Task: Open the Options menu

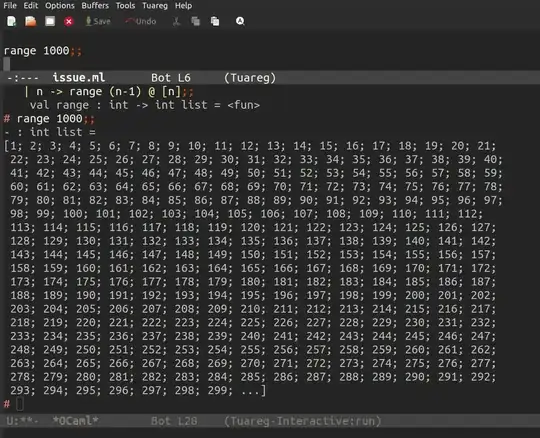Action: click(60, 6)
